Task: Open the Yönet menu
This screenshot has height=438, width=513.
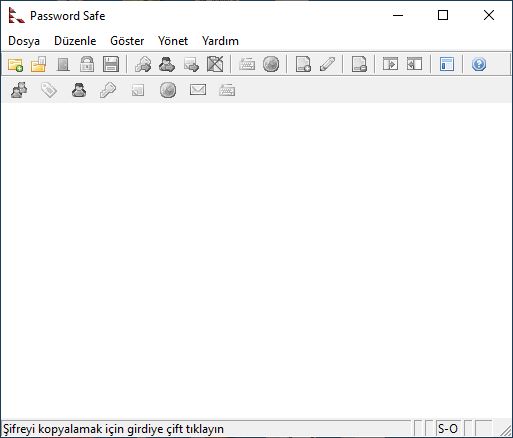Action: [x=173, y=41]
